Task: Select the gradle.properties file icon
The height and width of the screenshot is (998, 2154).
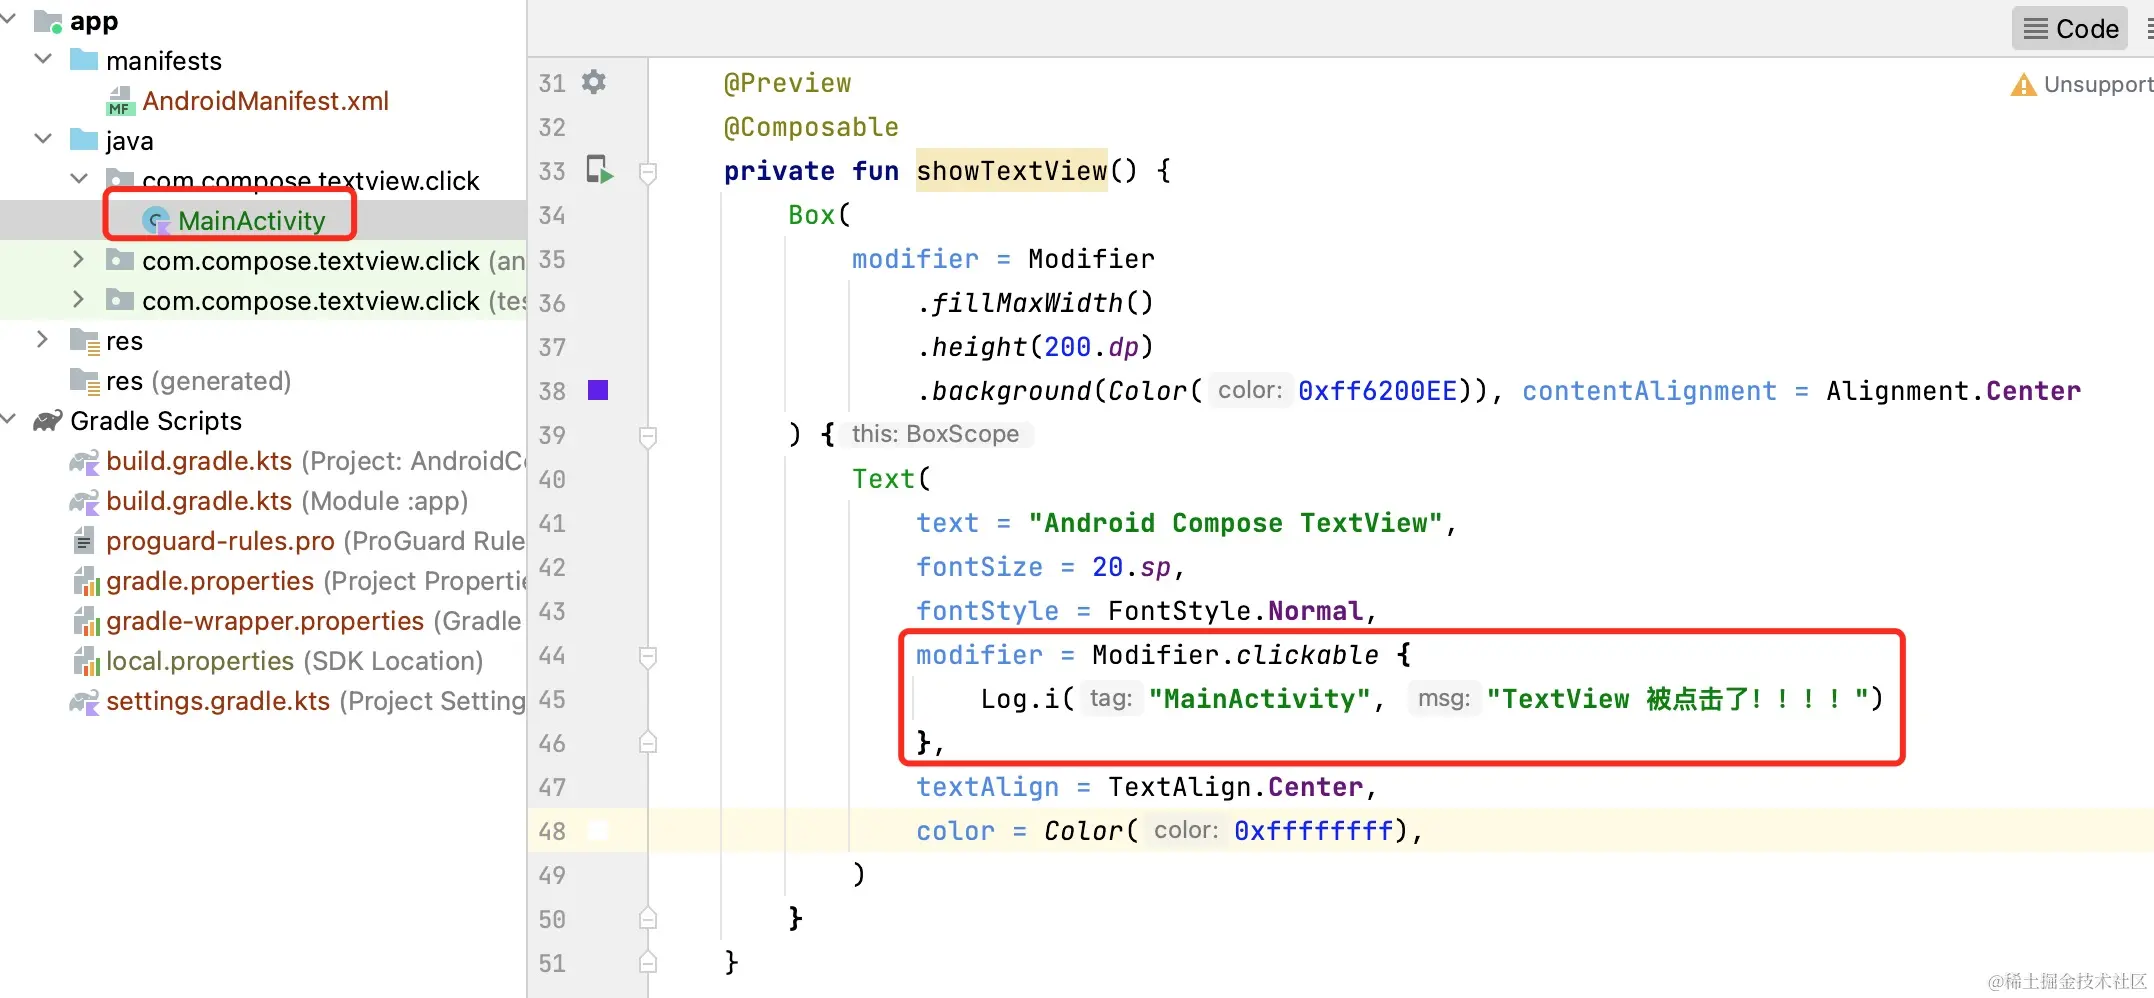Action: click(x=86, y=581)
